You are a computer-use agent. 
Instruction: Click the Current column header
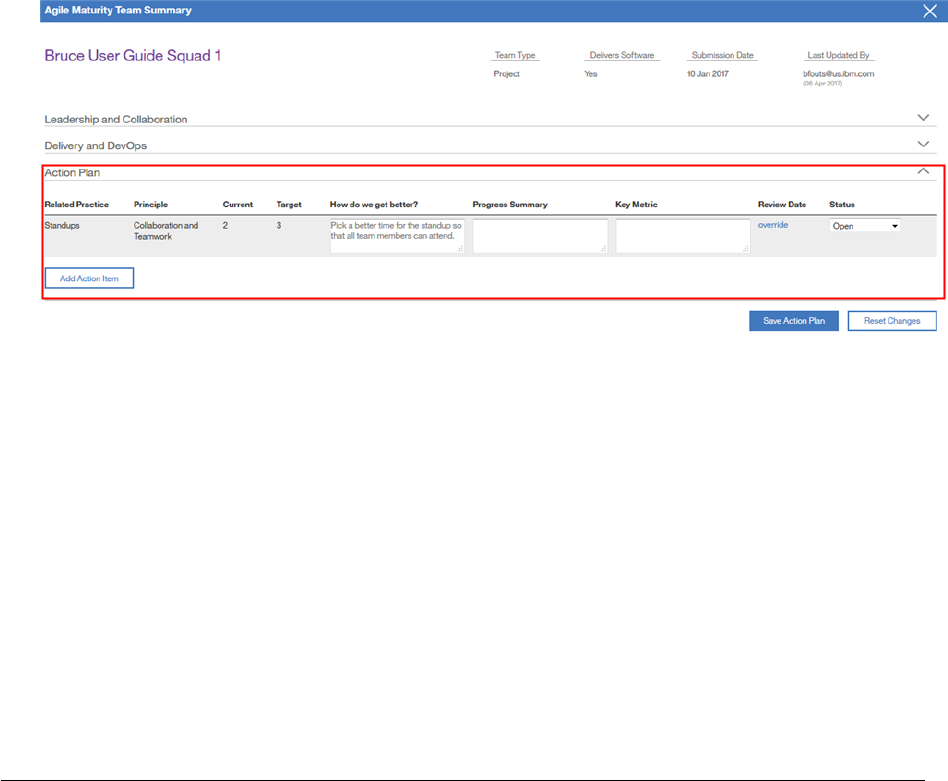coord(238,204)
